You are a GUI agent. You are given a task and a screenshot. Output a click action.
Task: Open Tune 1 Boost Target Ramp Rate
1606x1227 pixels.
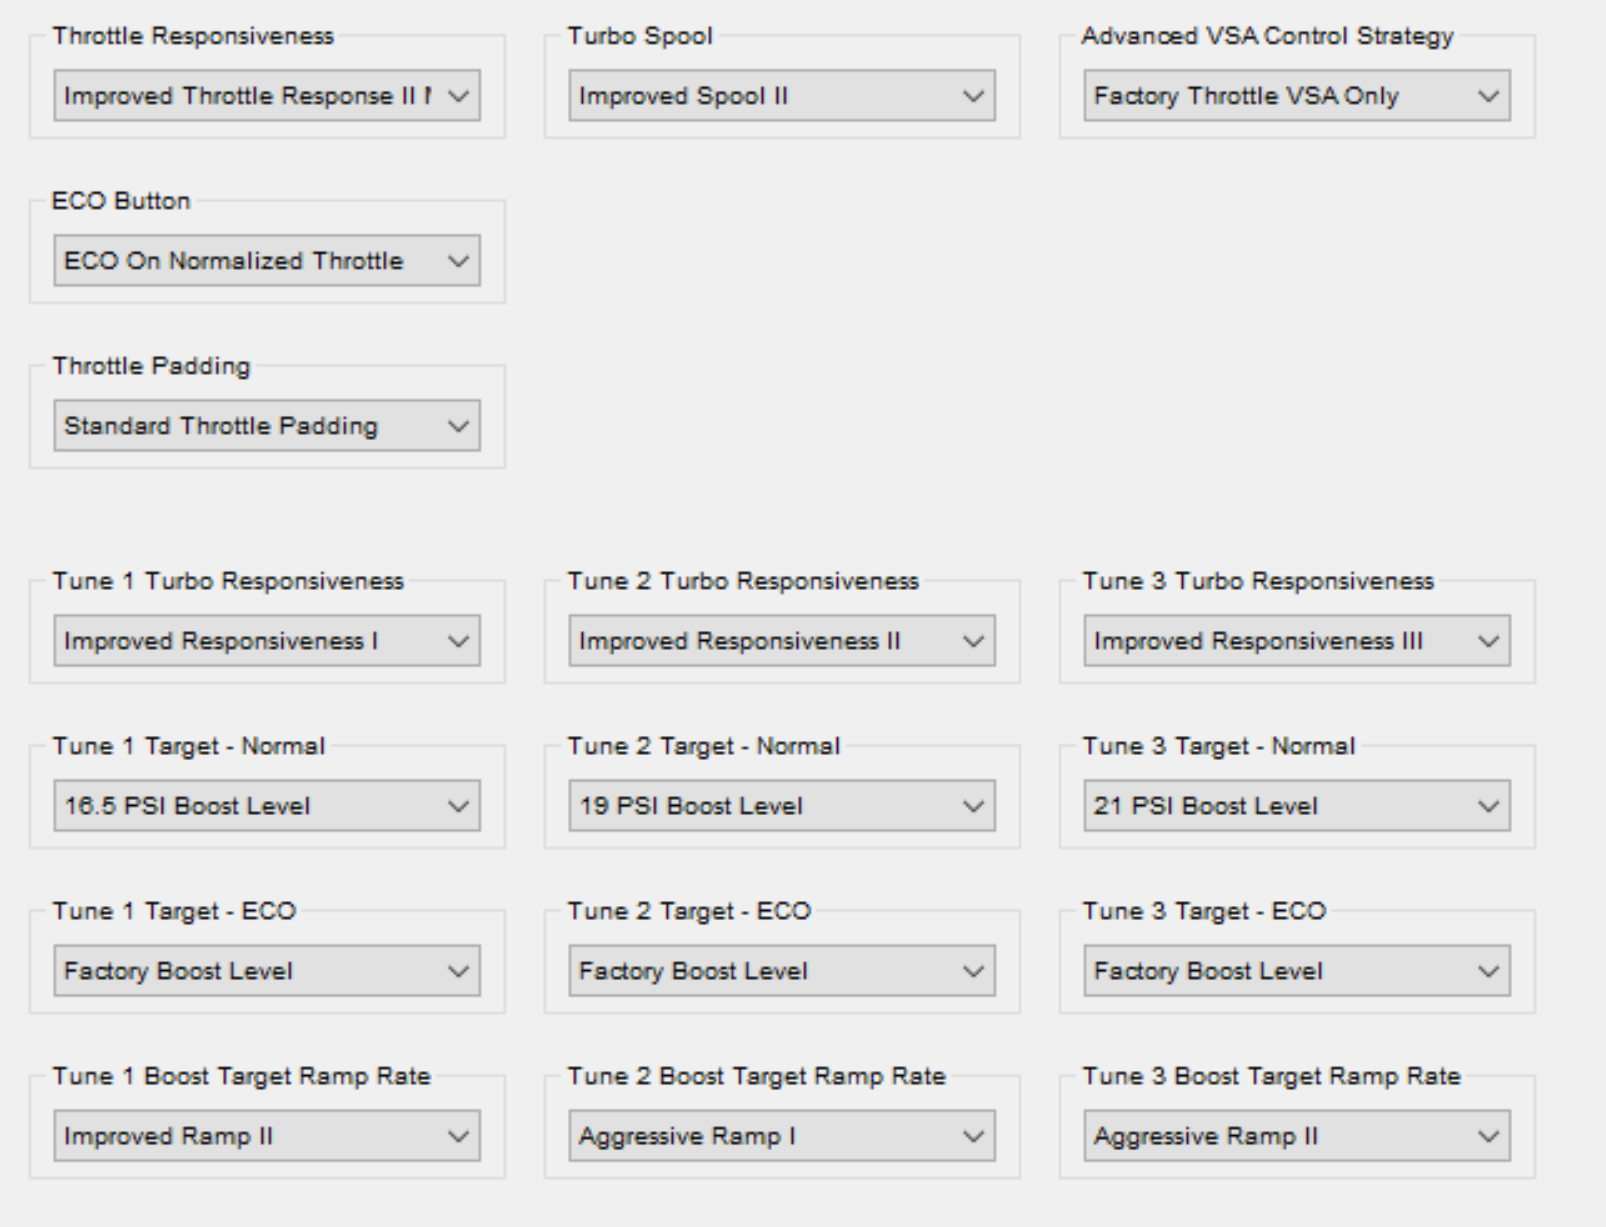tap(267, 1136)
